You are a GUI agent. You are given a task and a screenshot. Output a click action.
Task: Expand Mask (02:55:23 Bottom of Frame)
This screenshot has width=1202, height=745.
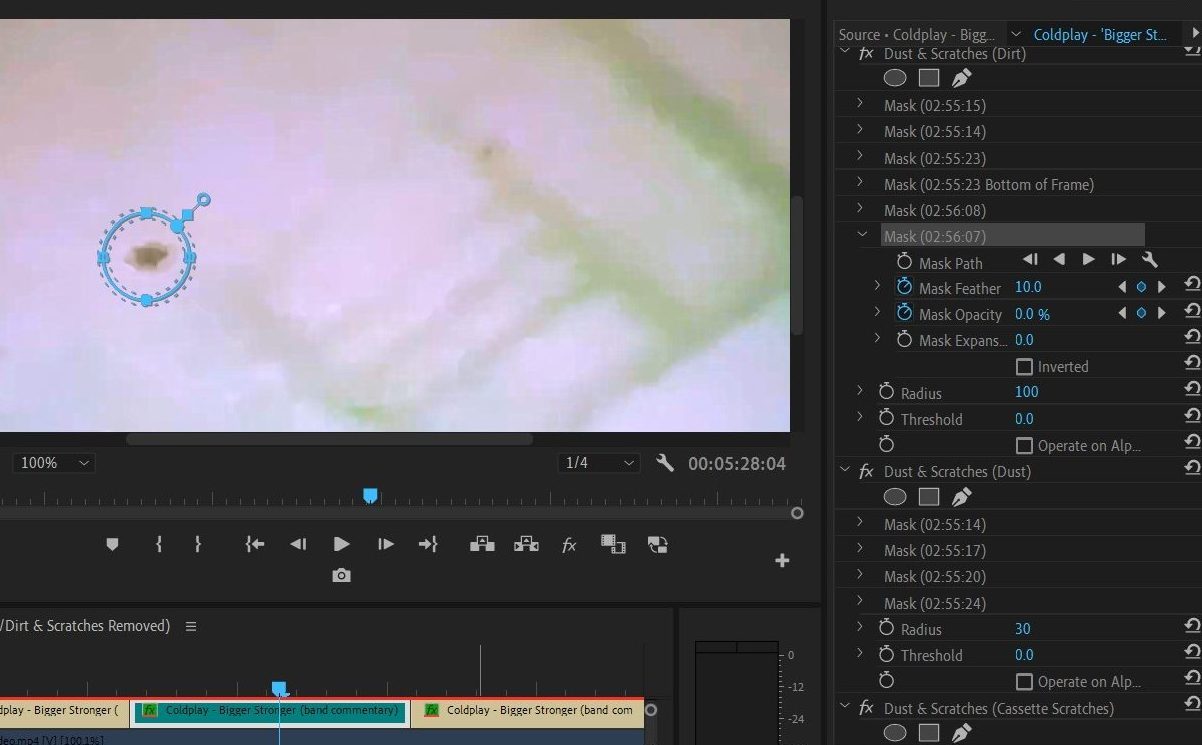[x=859, y=183]
